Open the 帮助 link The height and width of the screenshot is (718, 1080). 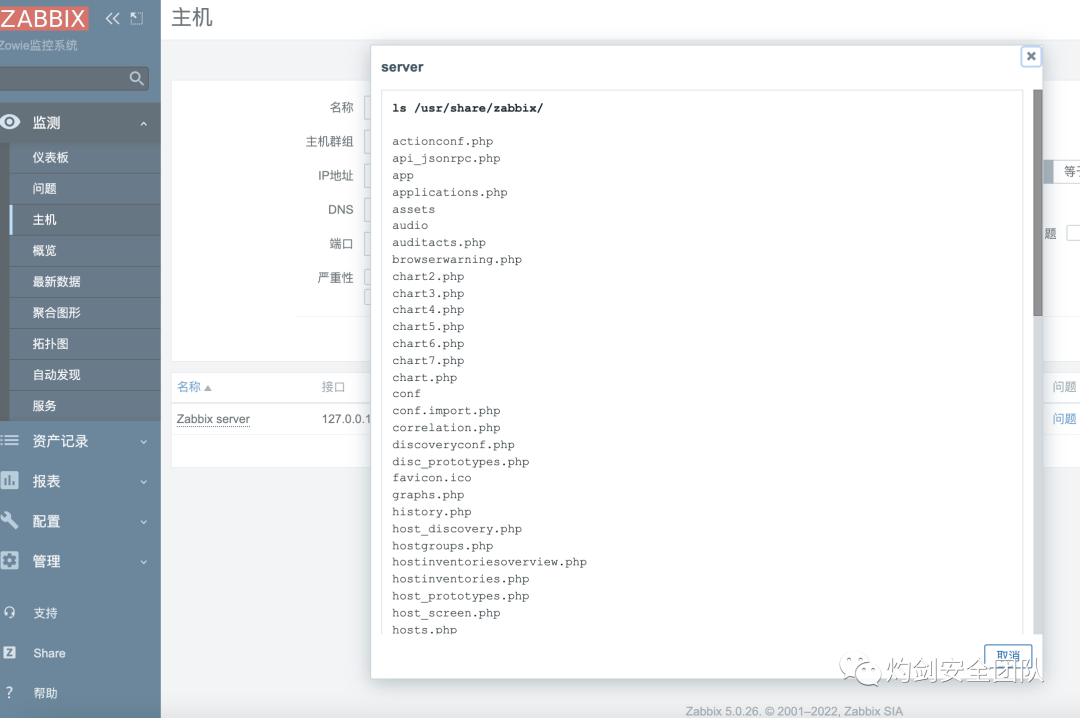(x=45, y=693)
